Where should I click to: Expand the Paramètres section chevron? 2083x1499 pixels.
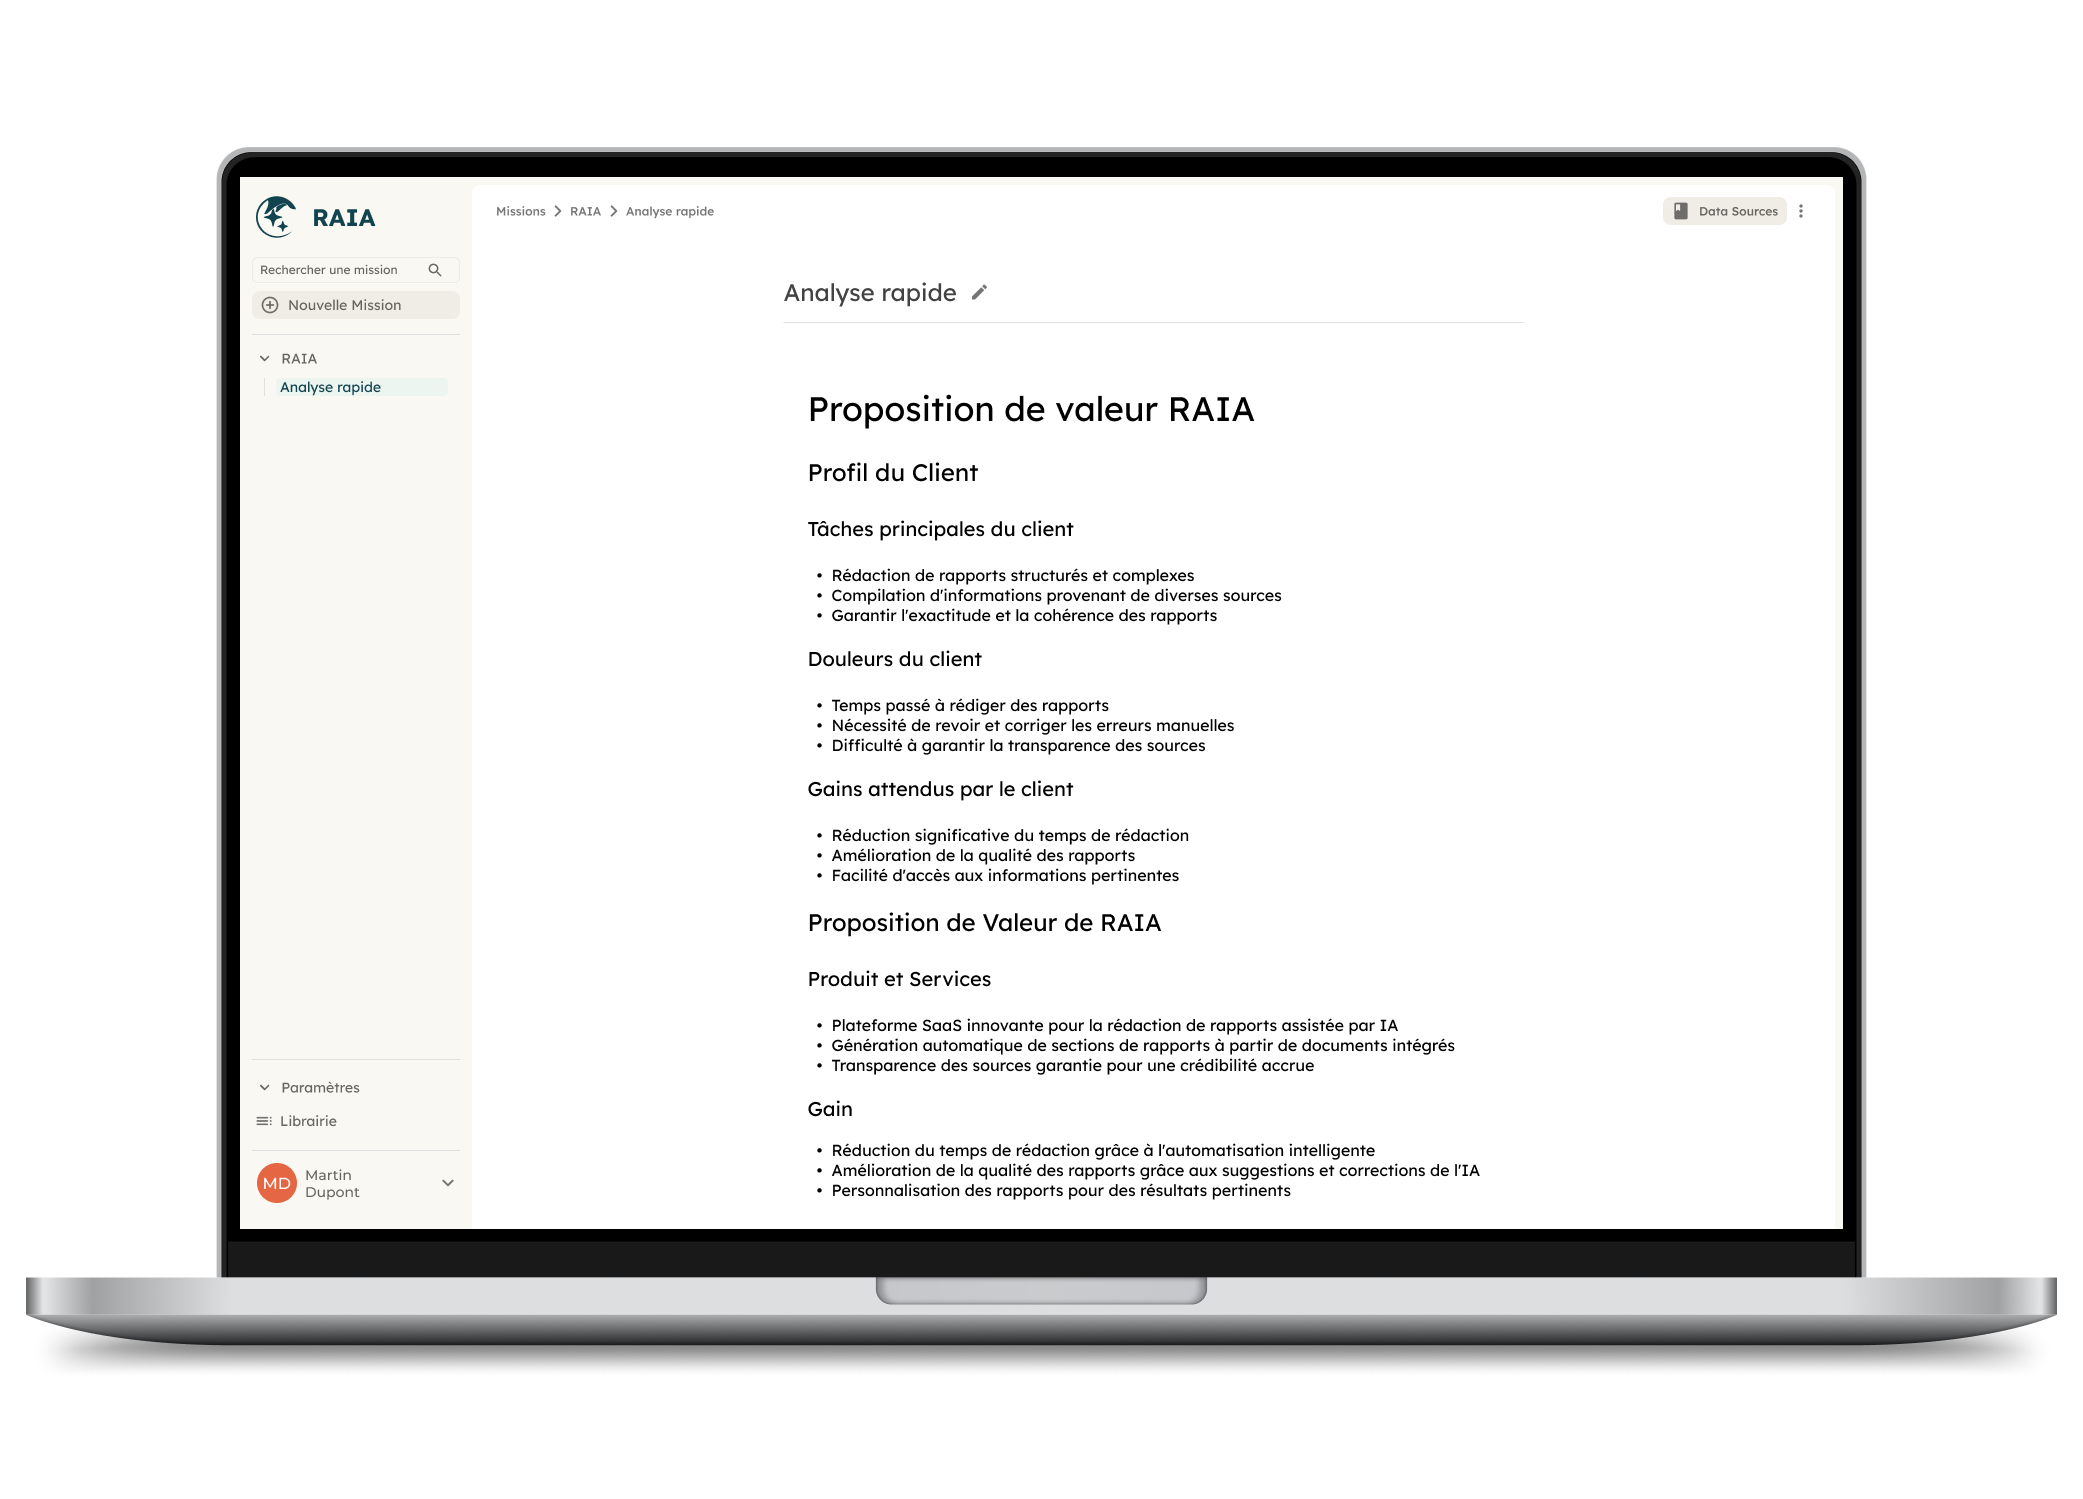pyautogui.click(x=265, y=1087)
